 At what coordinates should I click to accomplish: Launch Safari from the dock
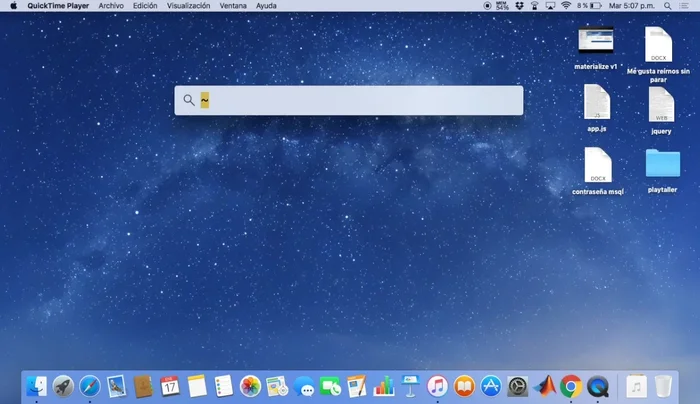90,385
